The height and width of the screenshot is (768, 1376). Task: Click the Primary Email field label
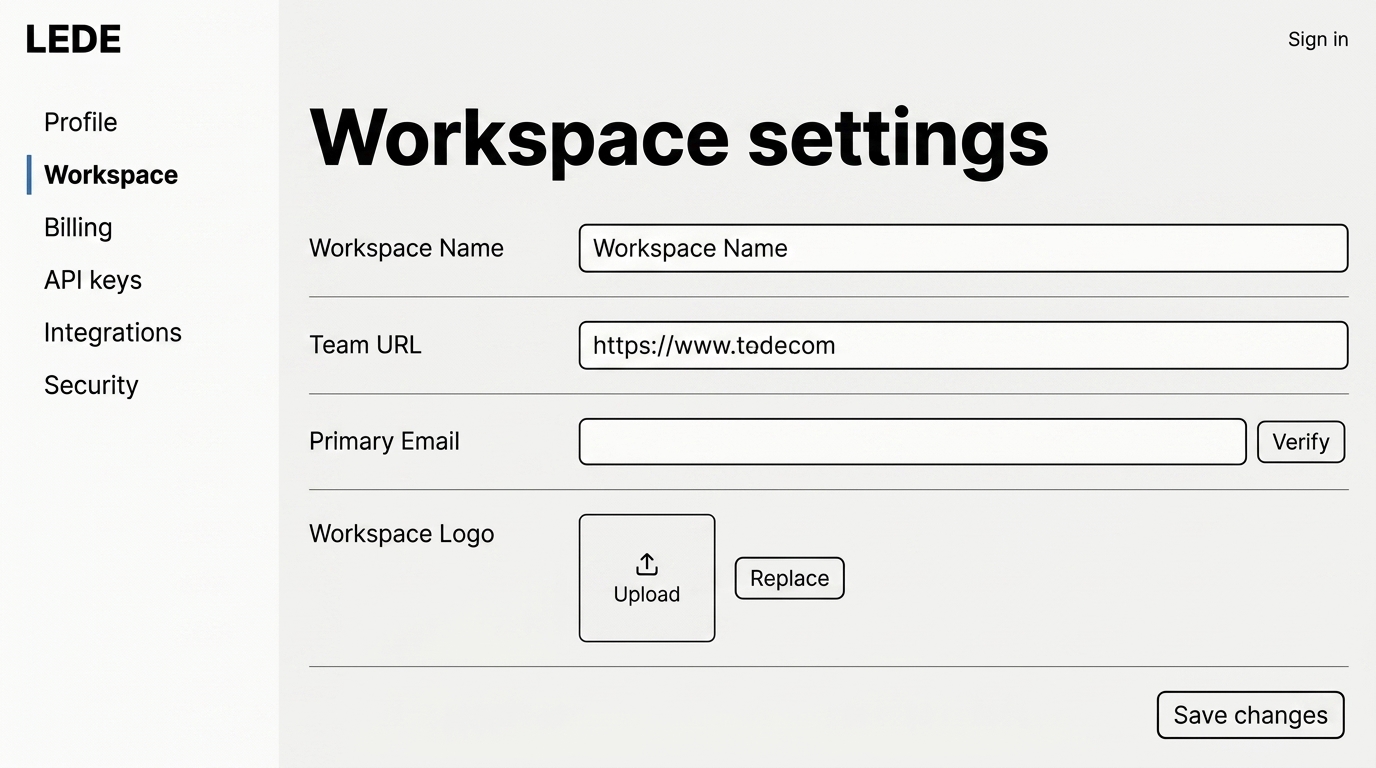pyautogui.click(x=384, y=442)
